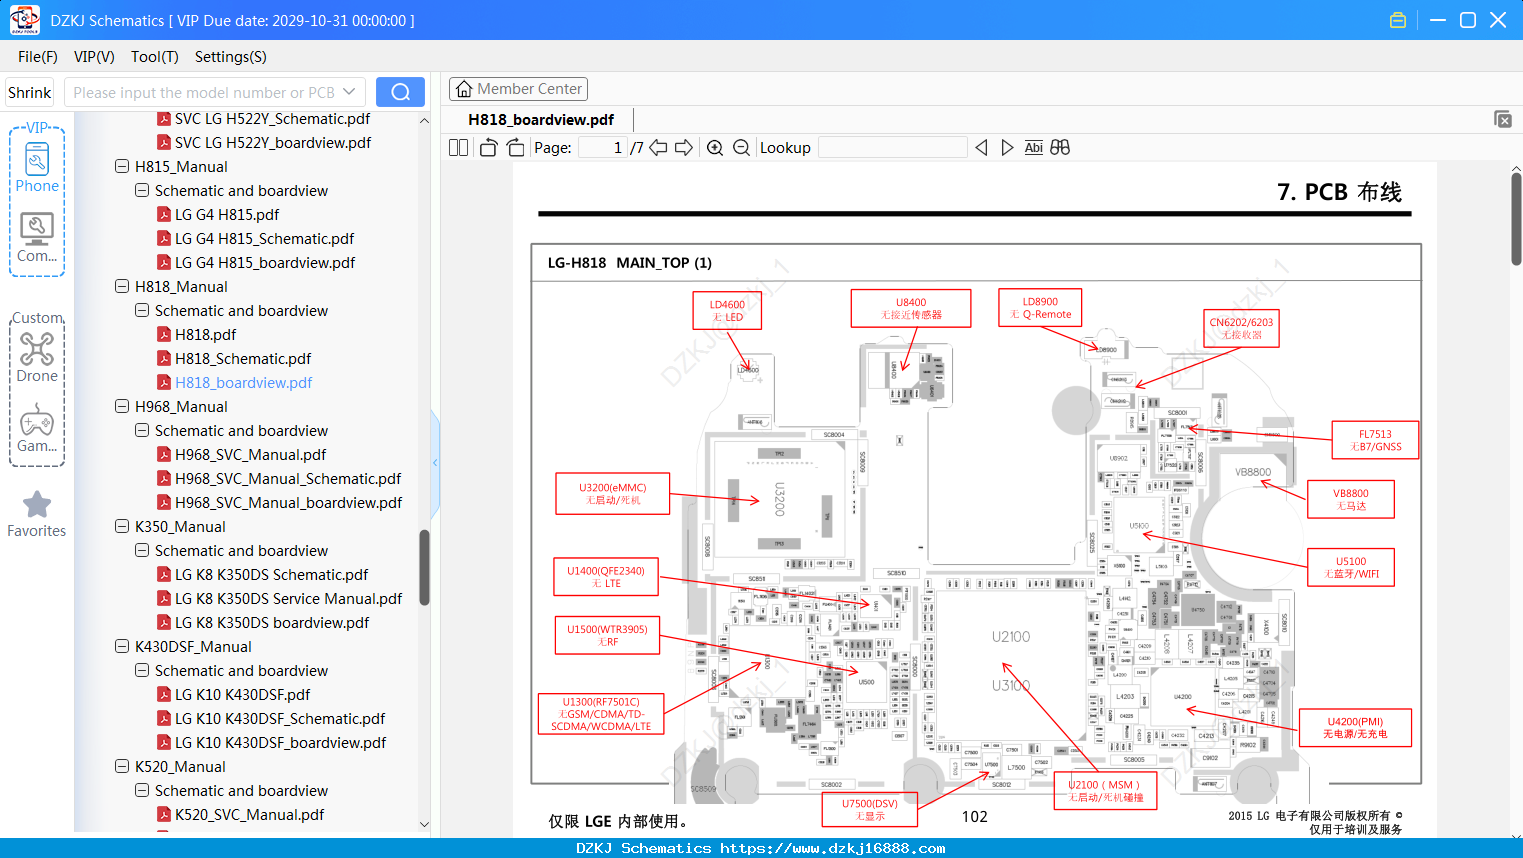
Task: Open the model number dropdown arrow
Action: (349, 92)
